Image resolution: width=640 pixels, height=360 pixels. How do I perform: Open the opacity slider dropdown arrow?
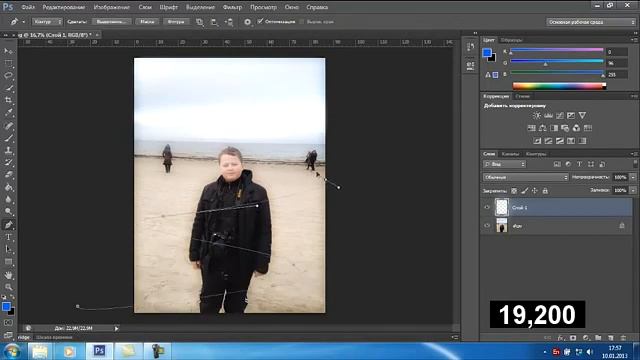tap(633, 177)
